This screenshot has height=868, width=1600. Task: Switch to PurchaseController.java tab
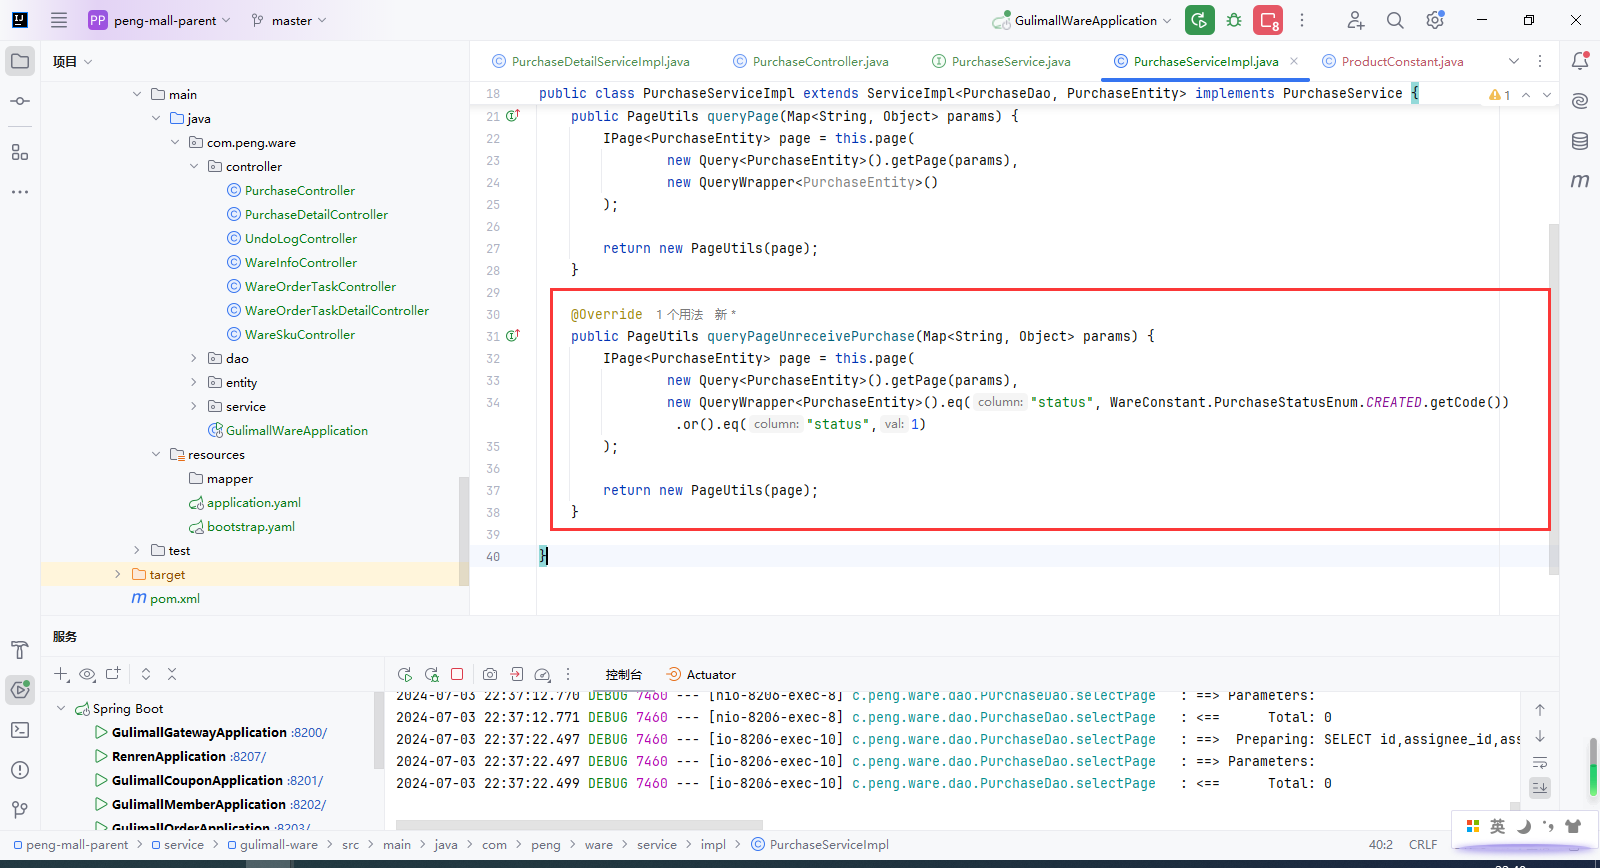811,62
